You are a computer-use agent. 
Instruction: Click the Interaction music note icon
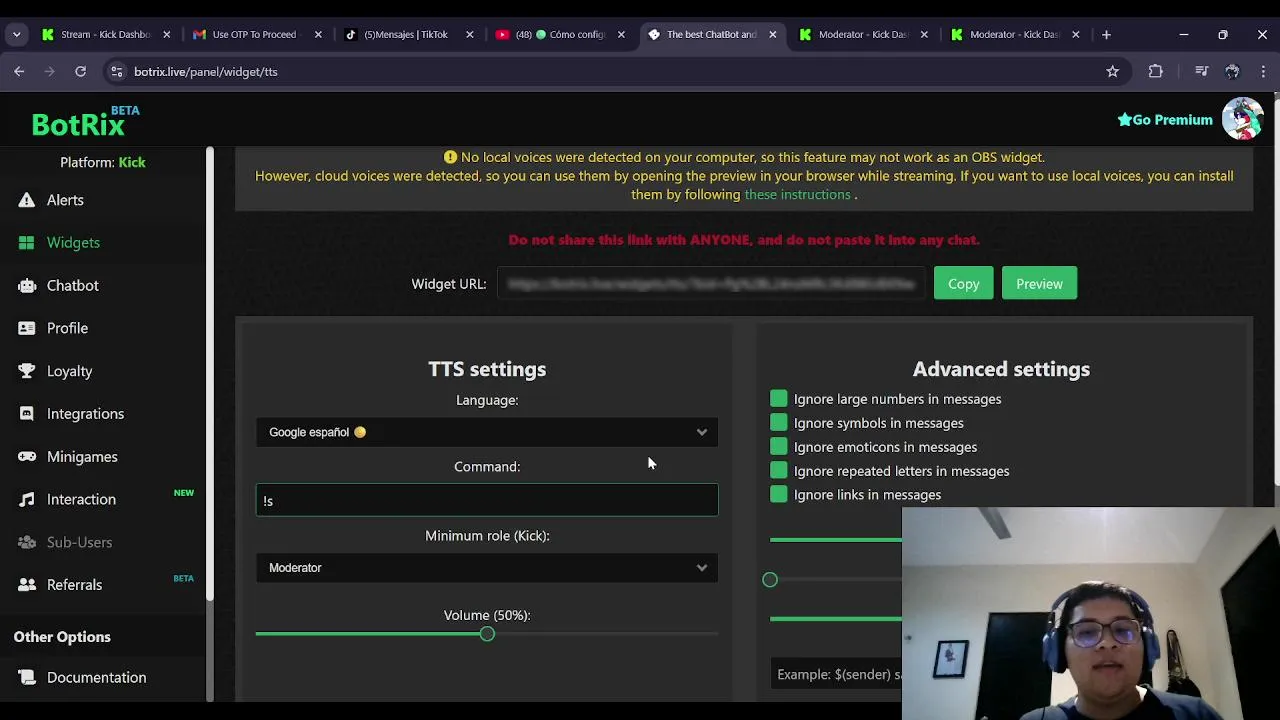(26, 500)
